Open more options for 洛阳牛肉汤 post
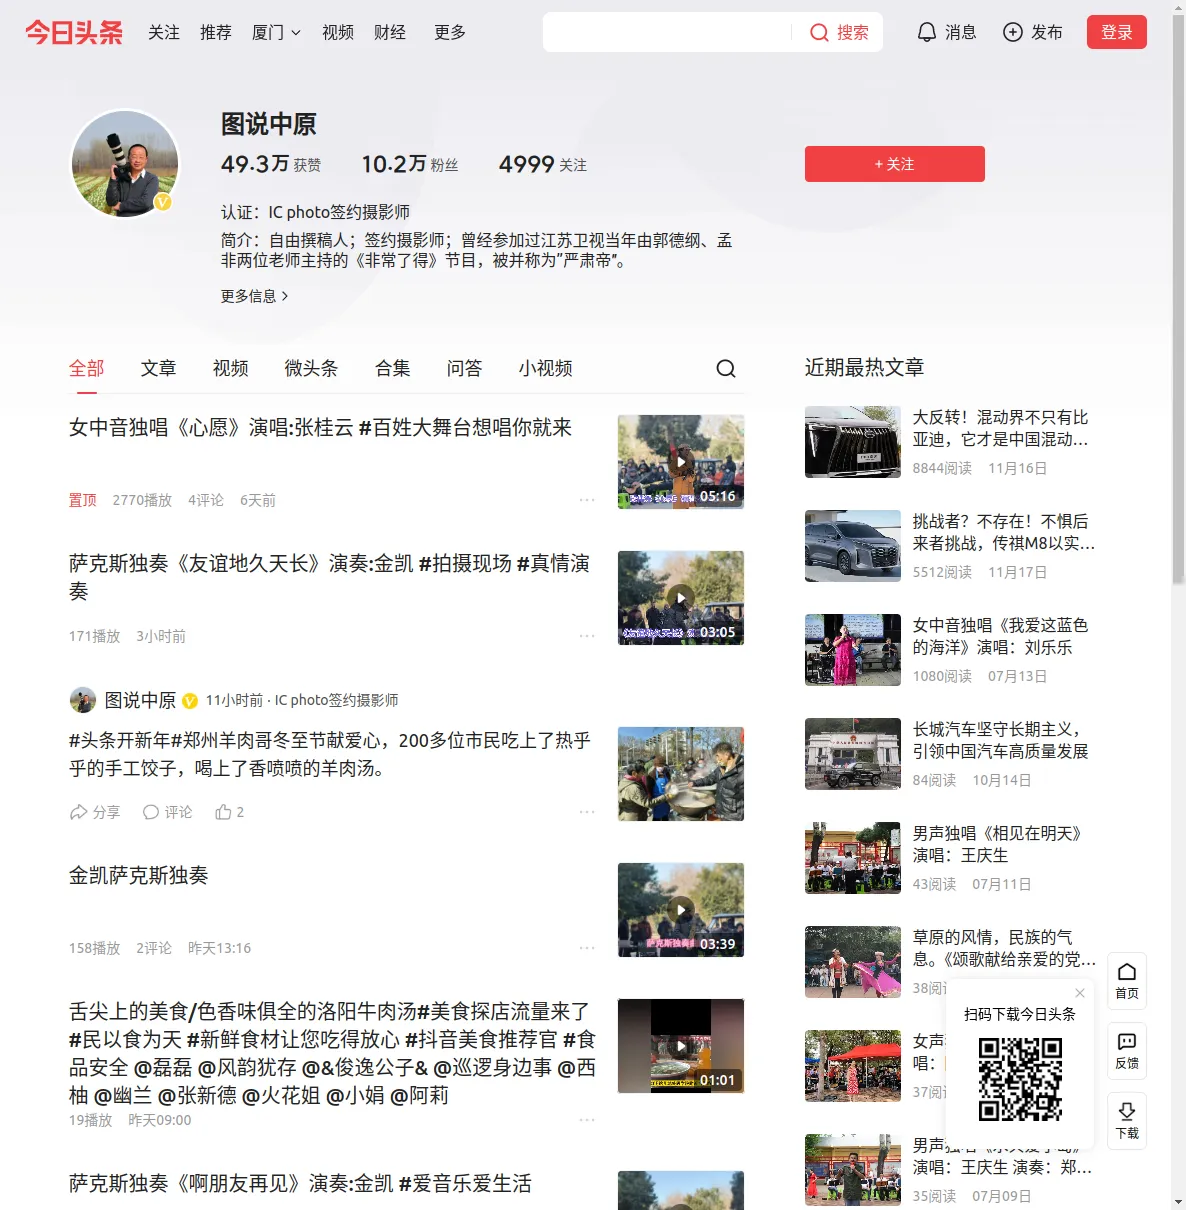 pyautogui.click(x=587, y=1120)
